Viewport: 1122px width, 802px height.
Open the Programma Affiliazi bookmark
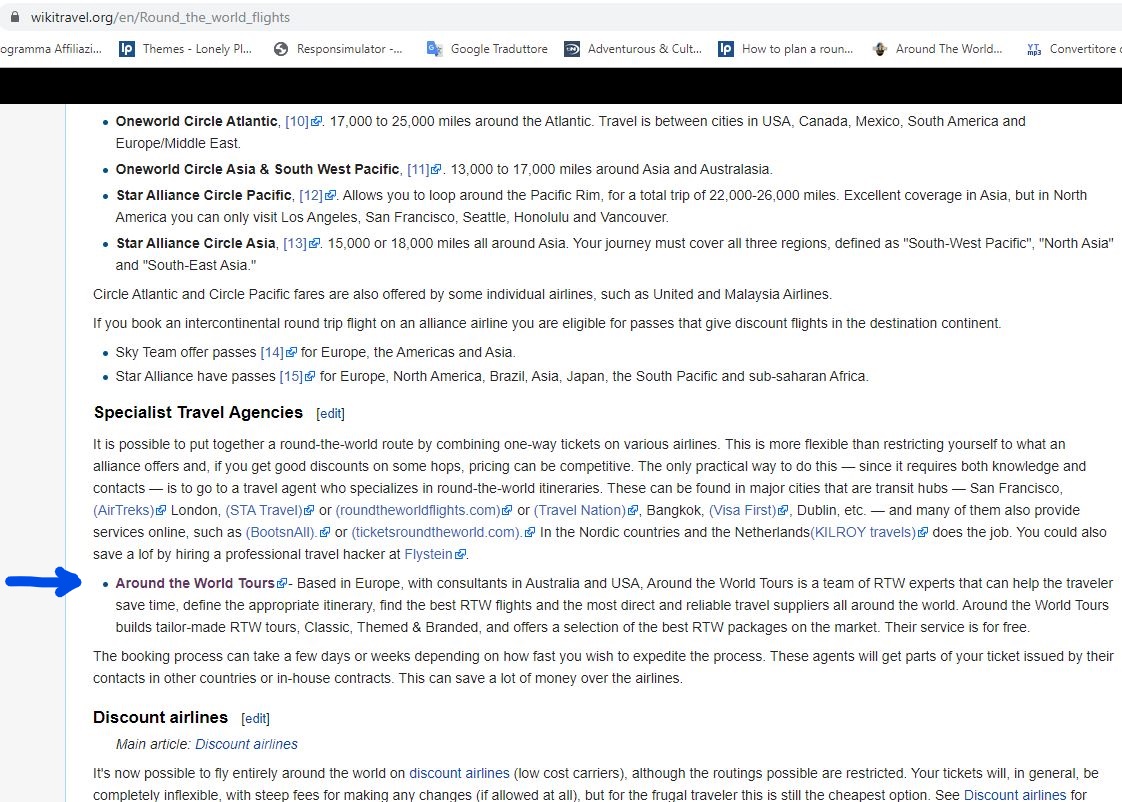point(52,49)
